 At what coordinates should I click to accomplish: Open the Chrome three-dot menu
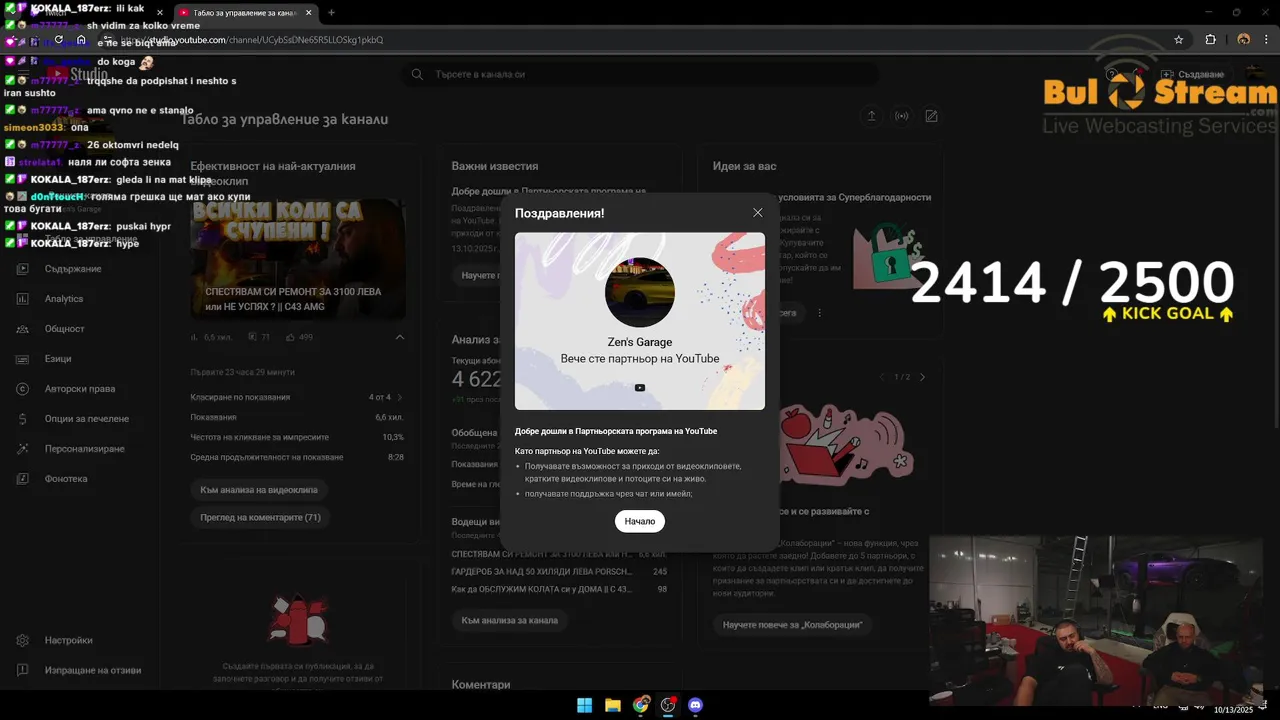[x=1266, y=40]
